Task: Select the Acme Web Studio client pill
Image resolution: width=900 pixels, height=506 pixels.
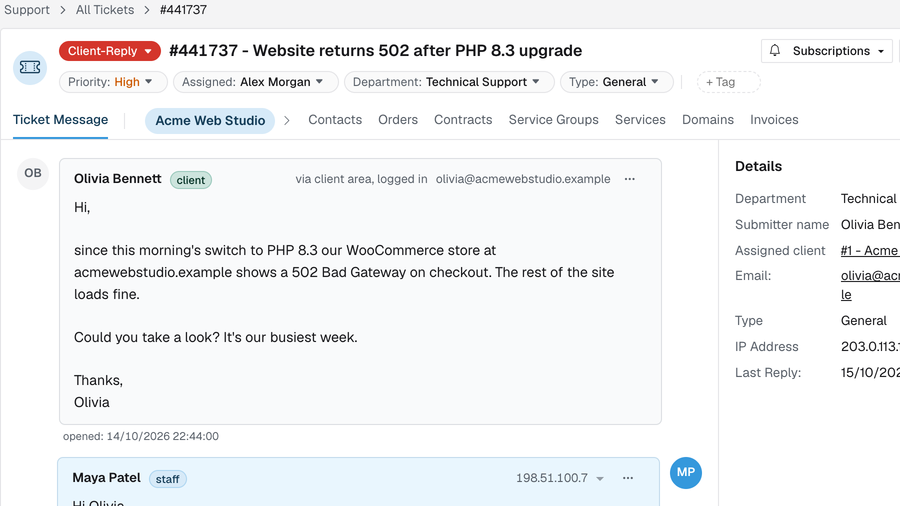Action: [210, 120]
